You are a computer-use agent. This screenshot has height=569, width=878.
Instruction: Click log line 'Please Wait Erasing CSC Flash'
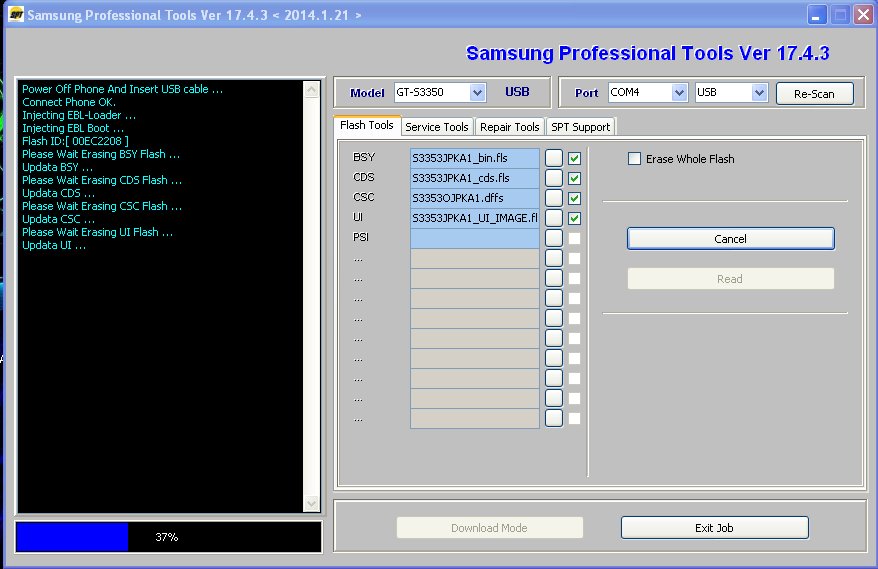[102, 206]
